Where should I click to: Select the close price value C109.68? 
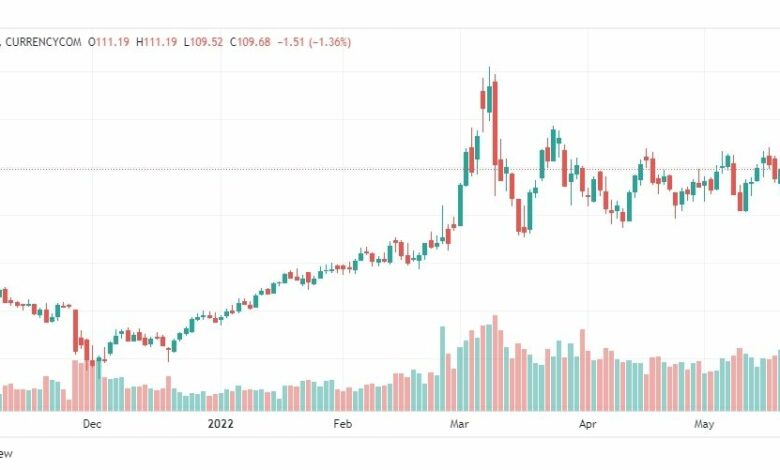[x=250, y=42]
